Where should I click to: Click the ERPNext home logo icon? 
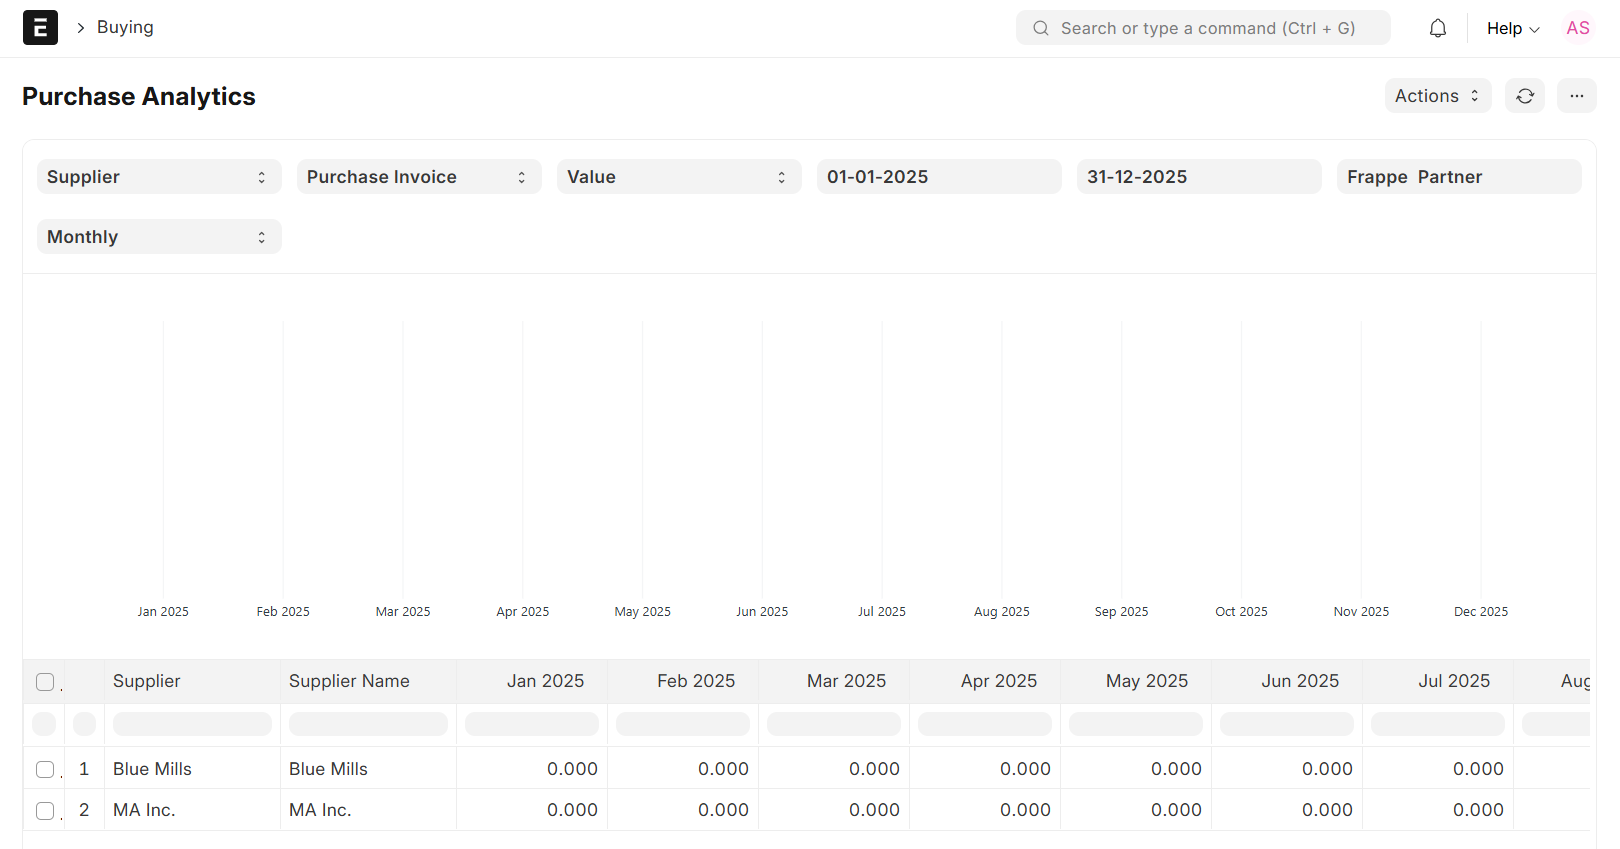coord(40,28)
